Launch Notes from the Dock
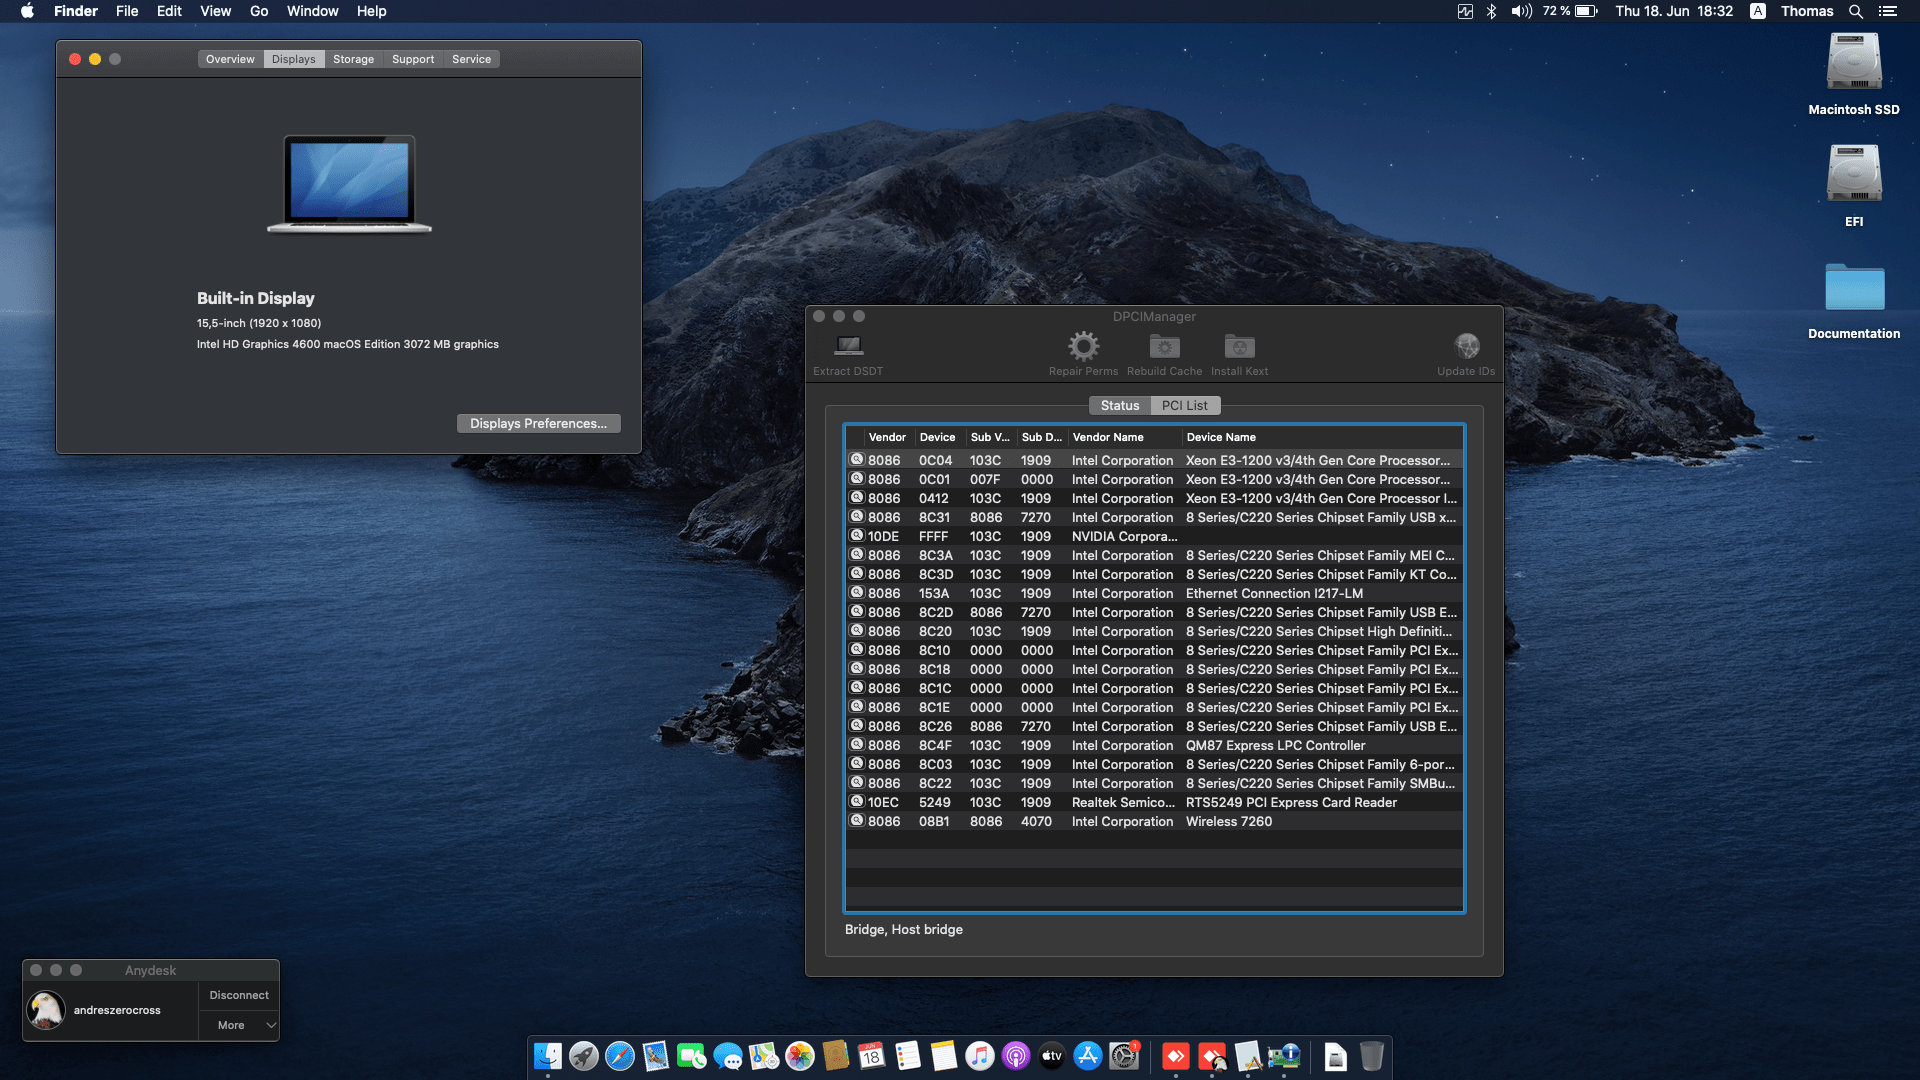This screenshot has height=1080, width=1920. coord(944,1056)
